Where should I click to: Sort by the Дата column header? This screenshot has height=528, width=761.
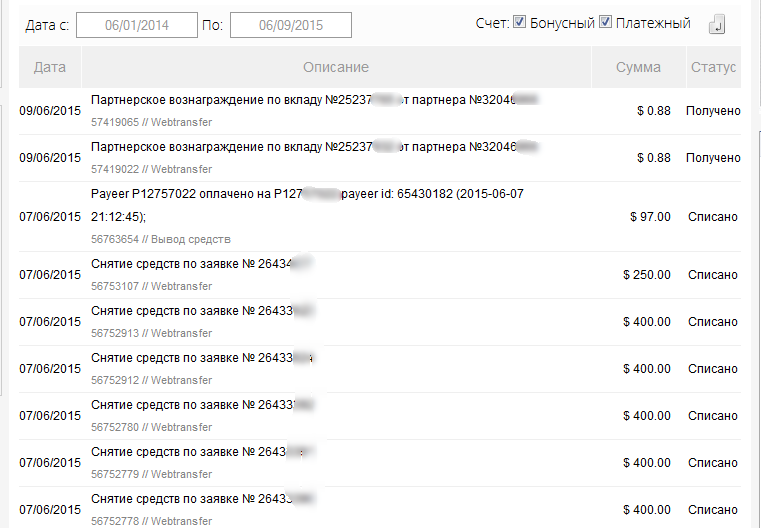coord(50,67)
